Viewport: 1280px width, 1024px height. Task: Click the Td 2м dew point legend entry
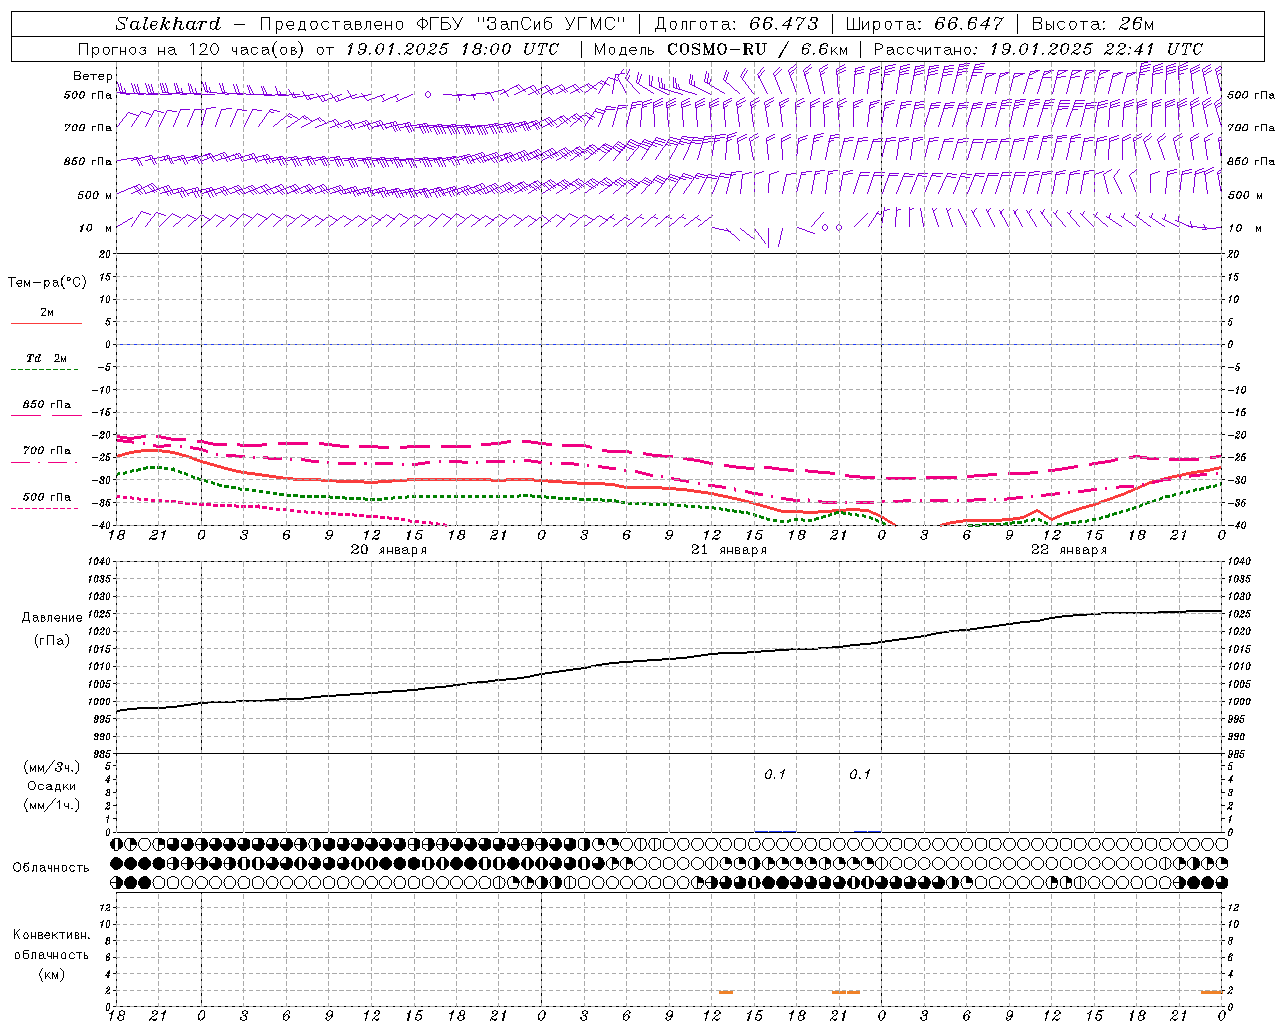[46, 362]
